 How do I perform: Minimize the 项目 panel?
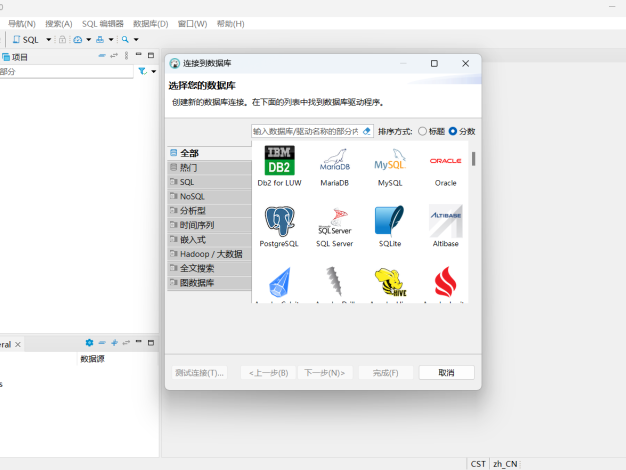pyautogui.click(x=139, y=55)
